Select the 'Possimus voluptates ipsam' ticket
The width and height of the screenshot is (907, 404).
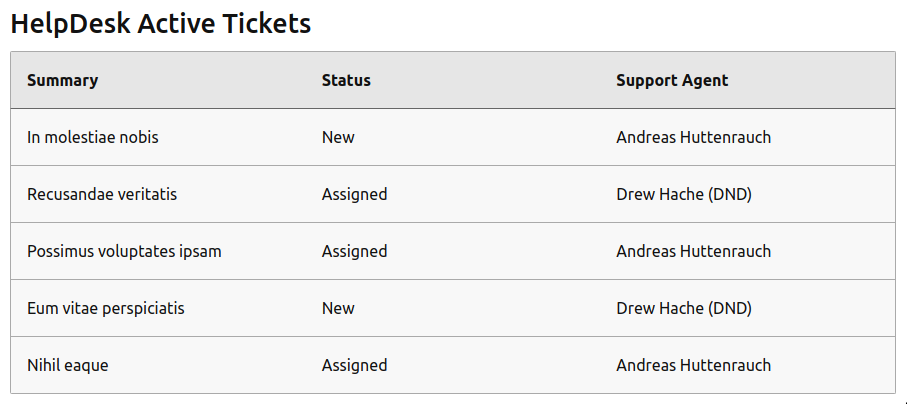coord(124,251)
